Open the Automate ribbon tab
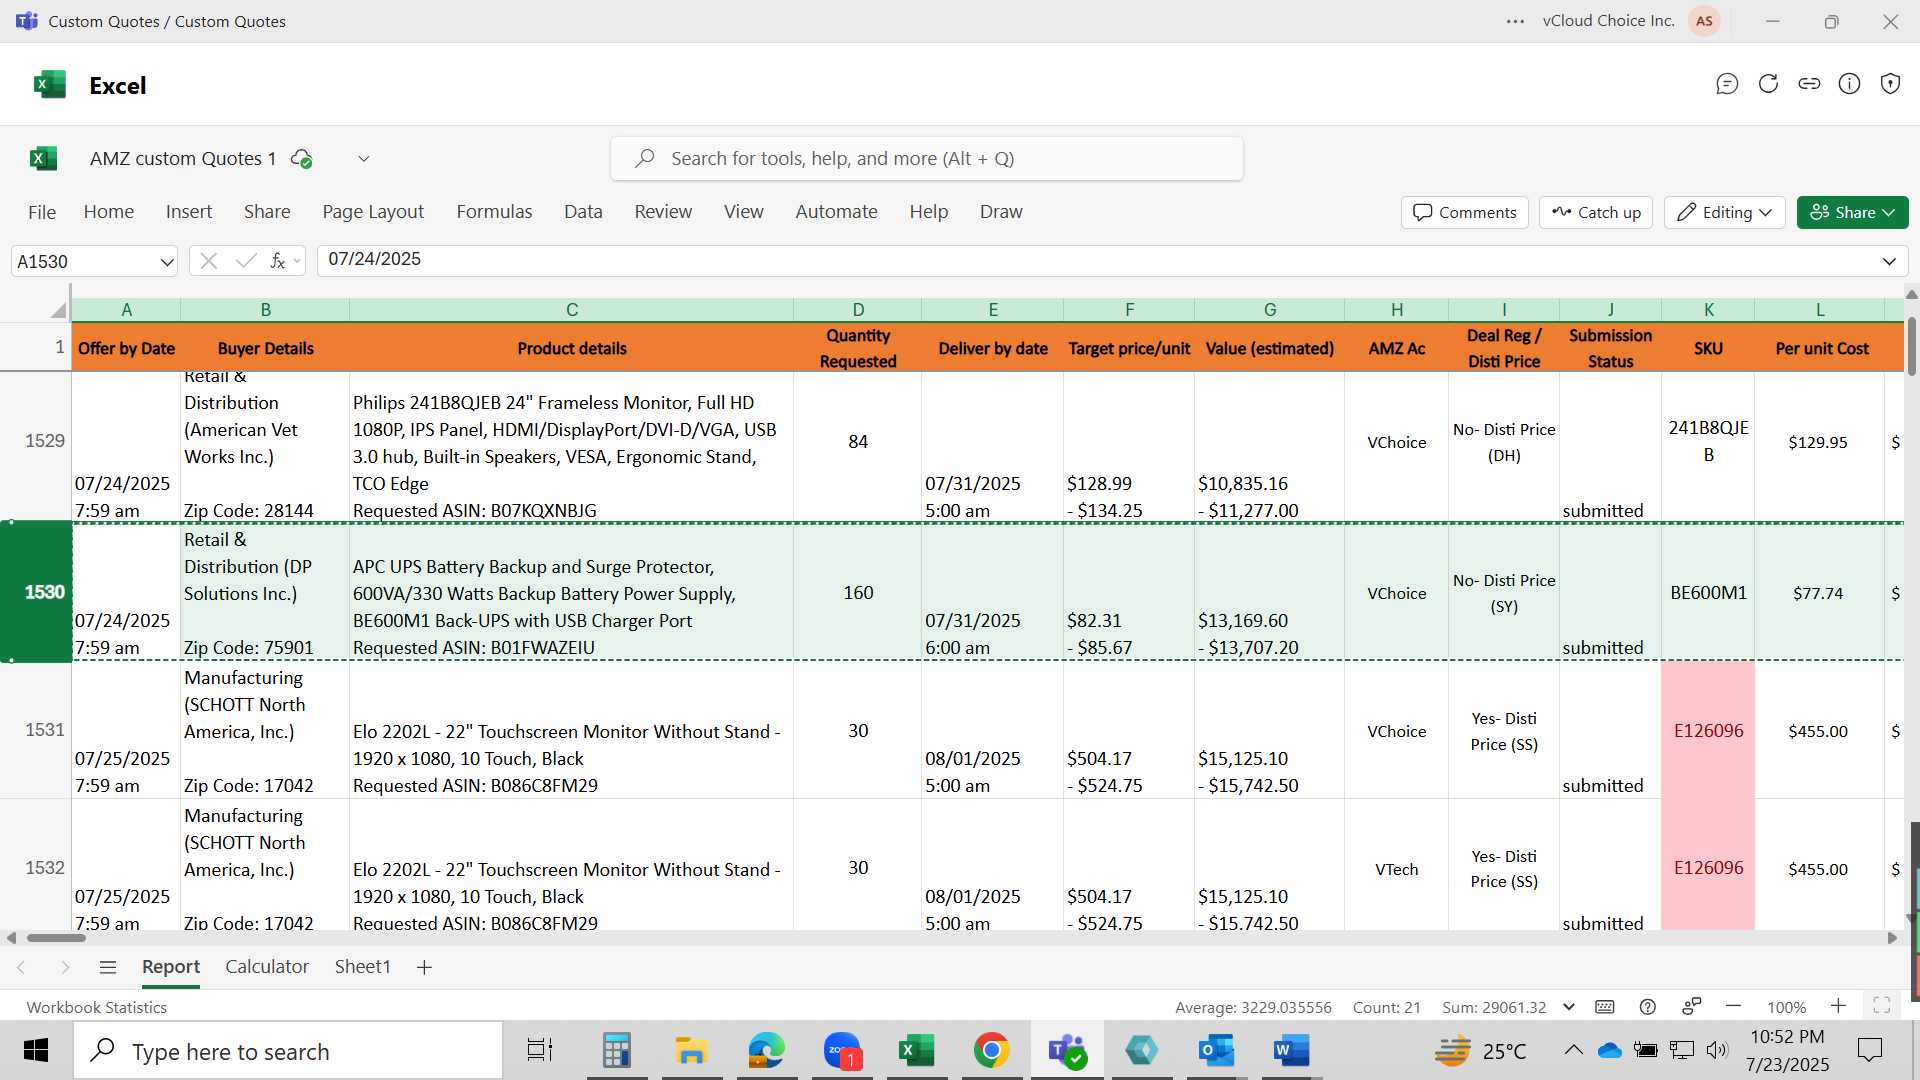This screenshot has width=1920, height=1080. (836, 212)
